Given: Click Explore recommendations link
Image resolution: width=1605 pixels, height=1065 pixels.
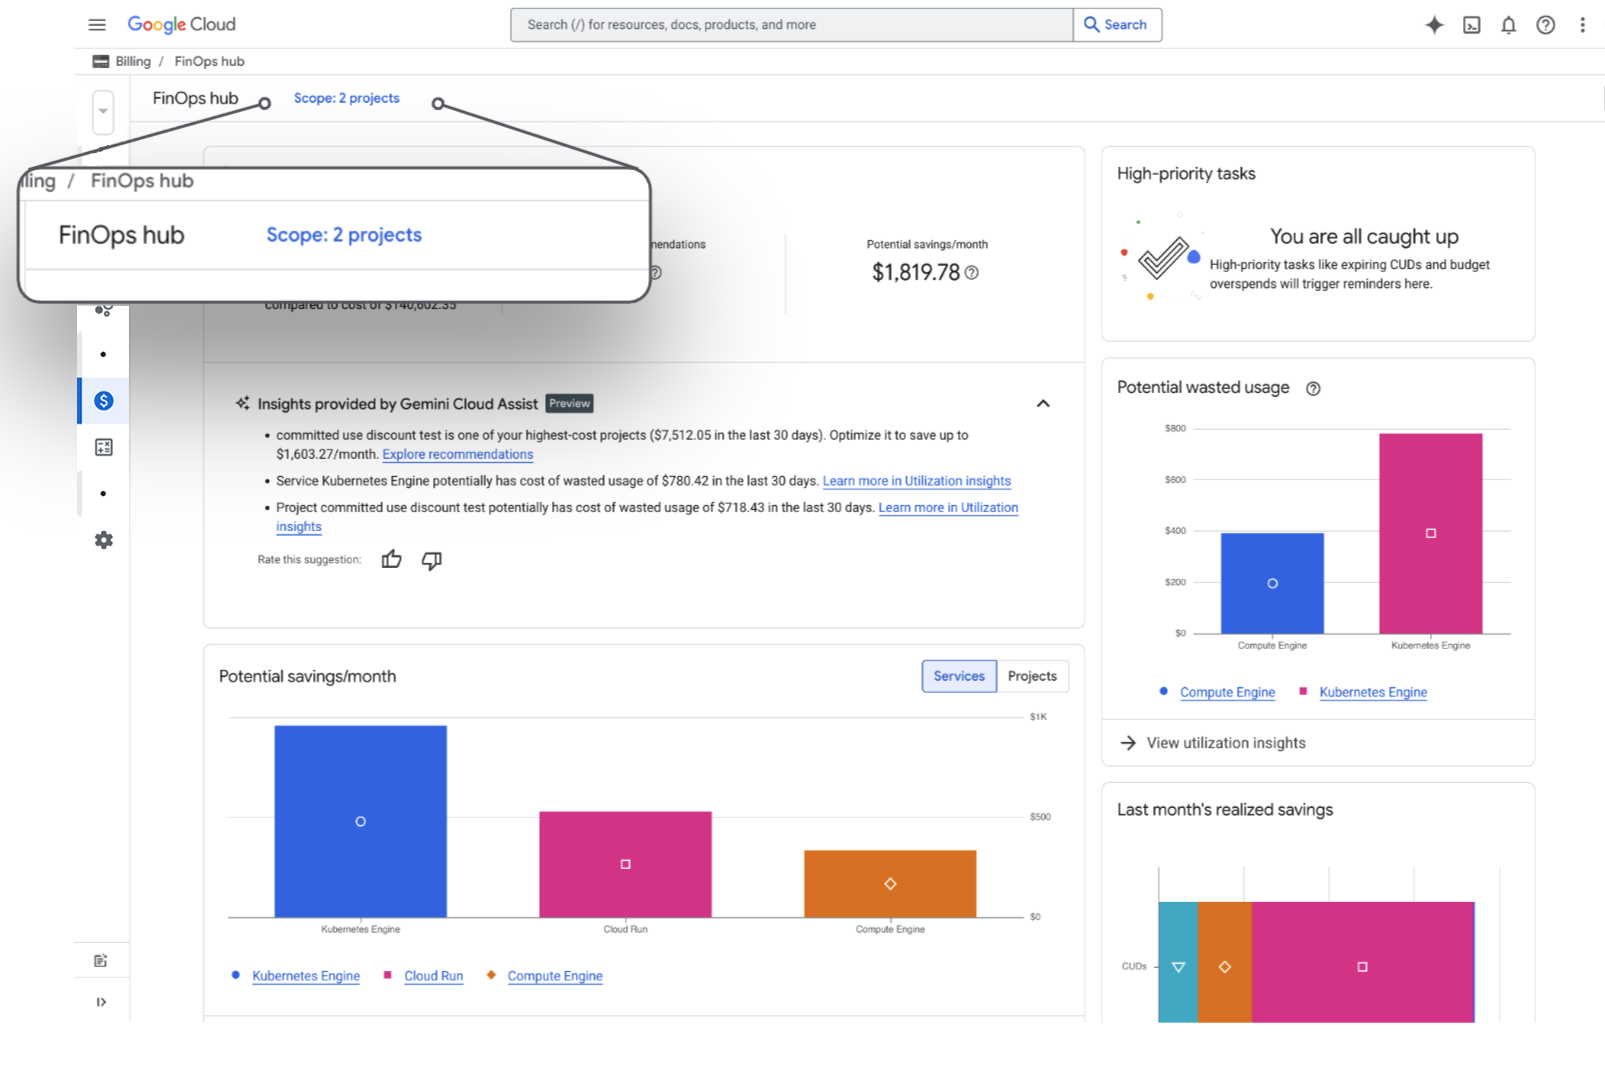Looking at the screenshot, I should point(458,455).
